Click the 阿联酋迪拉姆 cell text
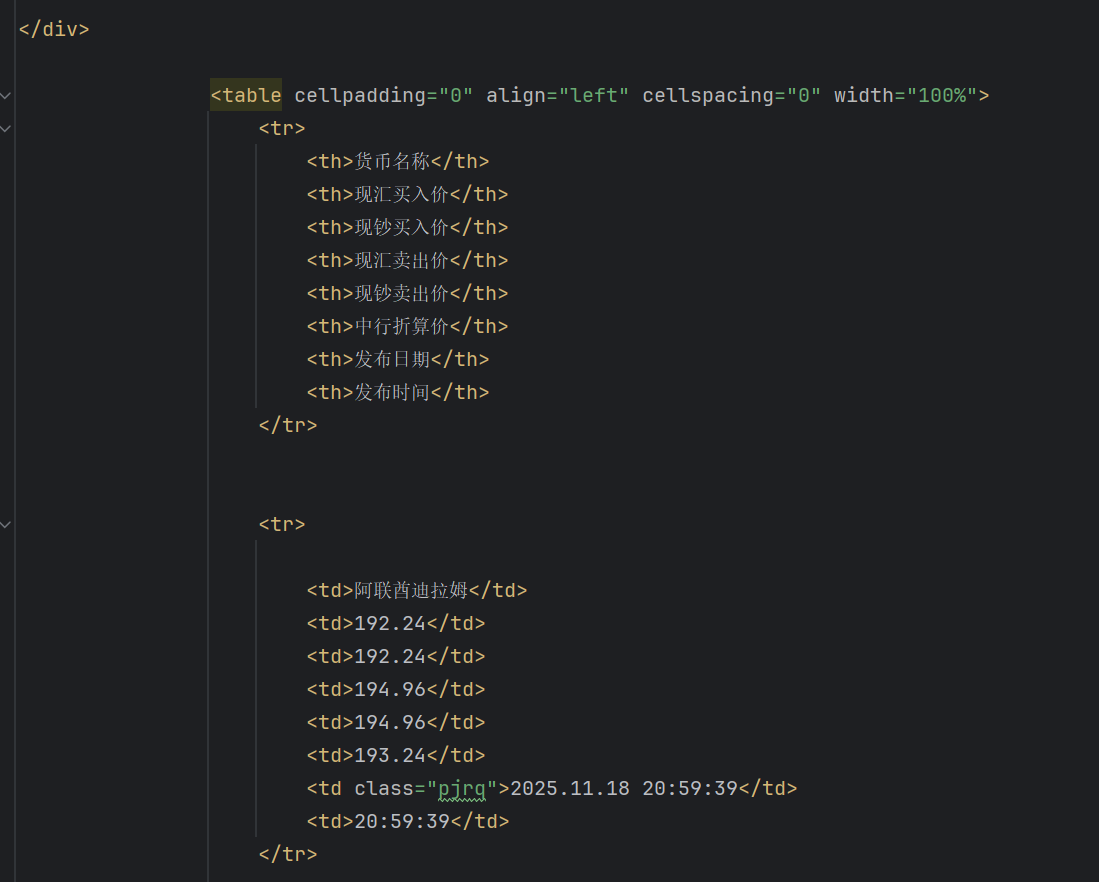Viewport: 1099px width, 882px height. click(411, 591)
